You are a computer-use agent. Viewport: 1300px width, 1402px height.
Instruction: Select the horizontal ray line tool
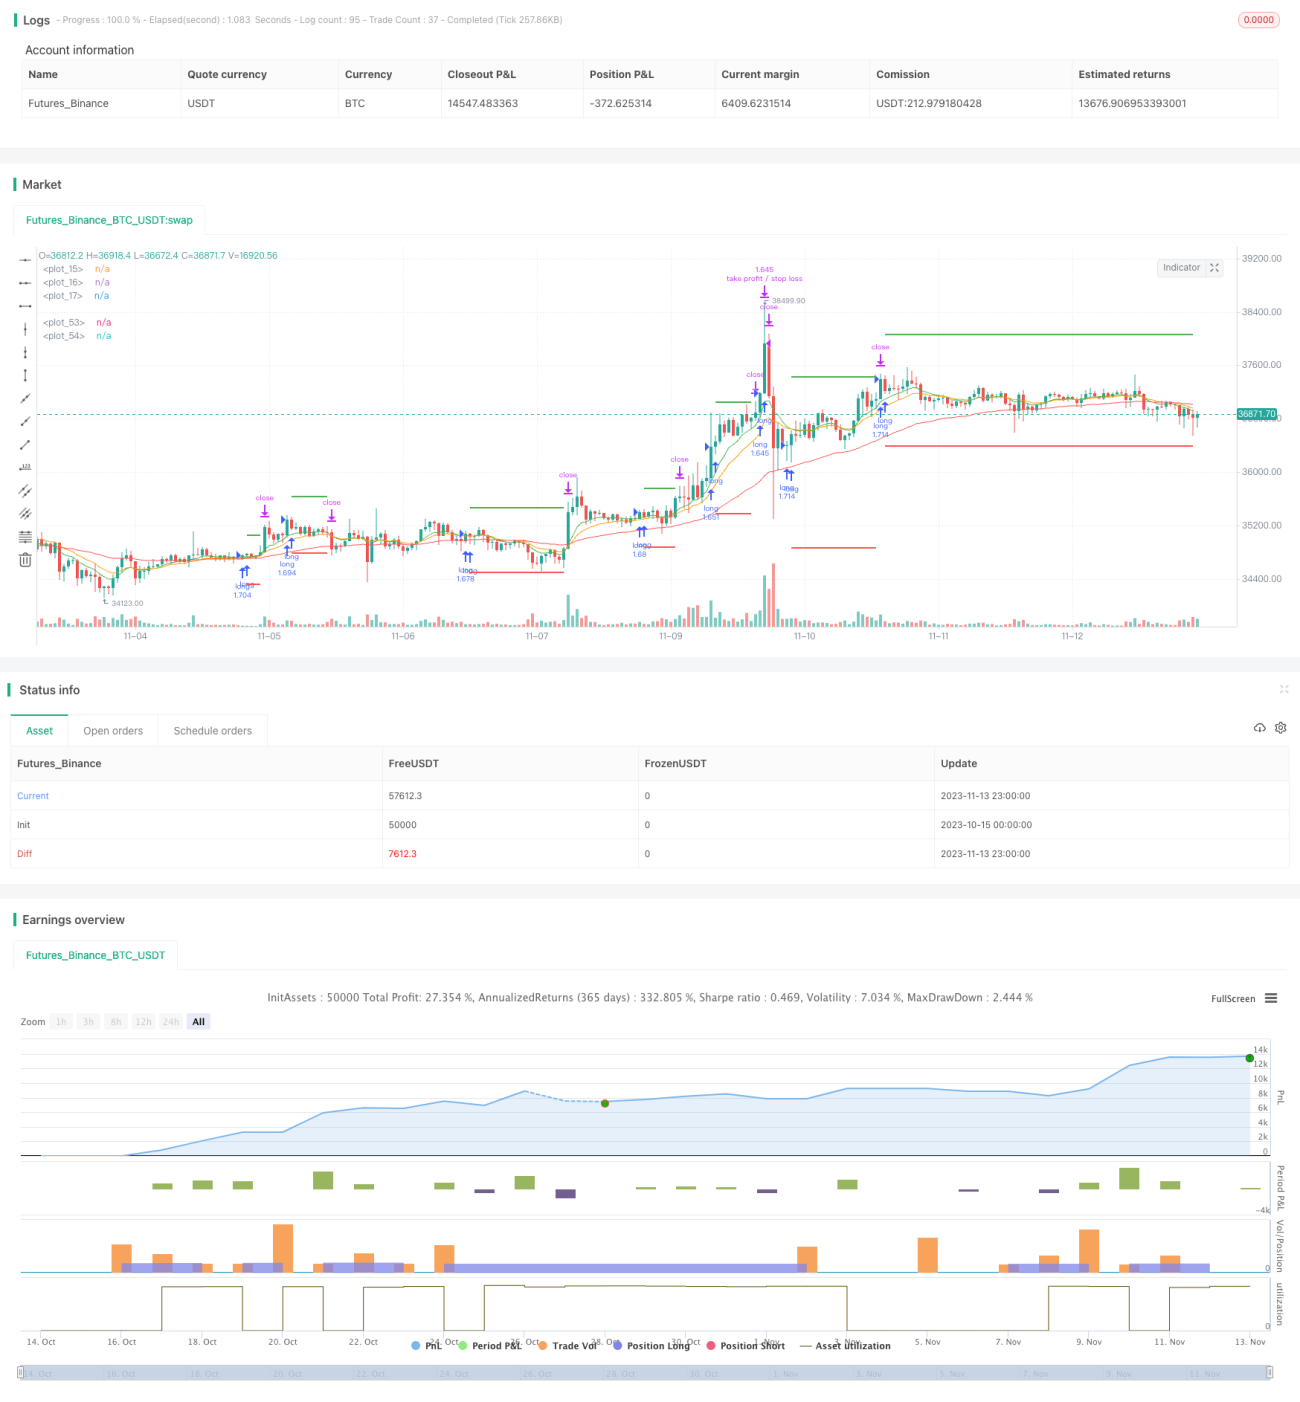(x=25, y=283)
